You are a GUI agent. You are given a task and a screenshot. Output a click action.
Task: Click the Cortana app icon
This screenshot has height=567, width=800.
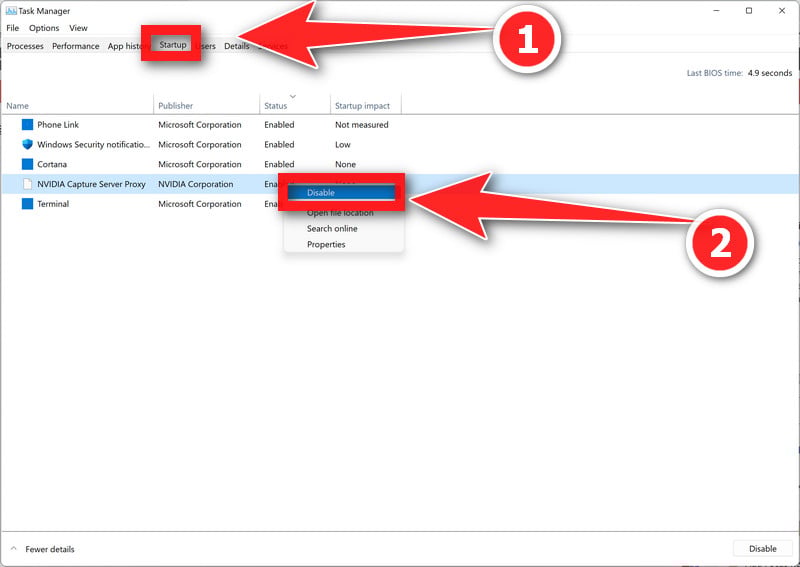point(28,164)
